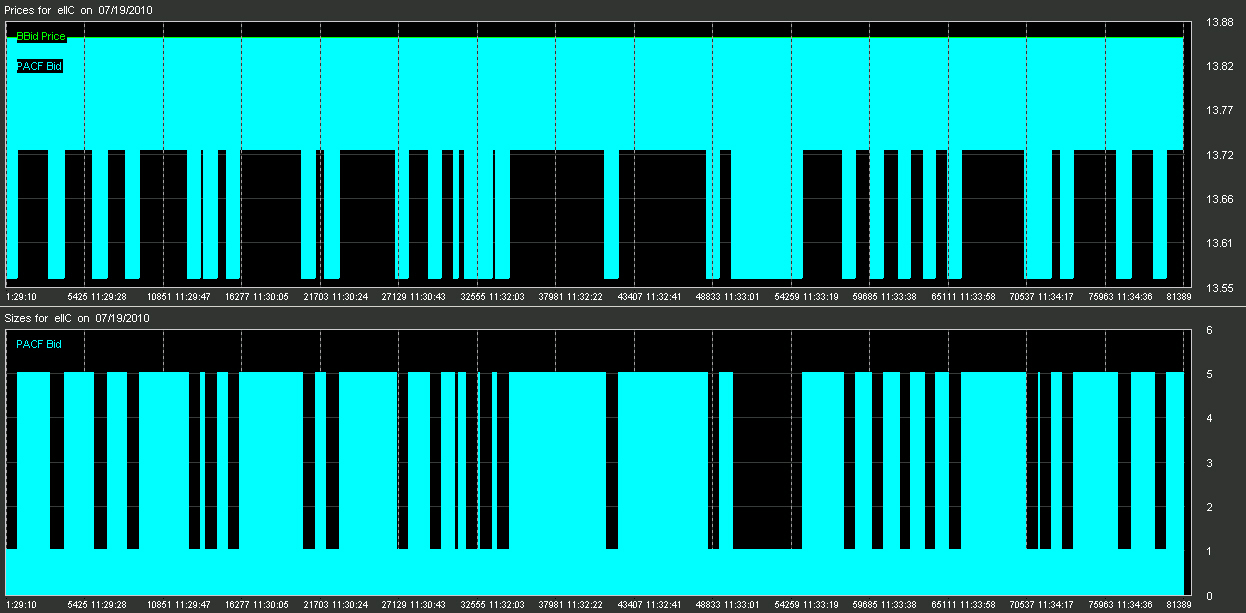Click "48833 11:33:01" label under Prices chart
Image resolution: width=1246 pixels, height=613 pixels.
(728, 297)
